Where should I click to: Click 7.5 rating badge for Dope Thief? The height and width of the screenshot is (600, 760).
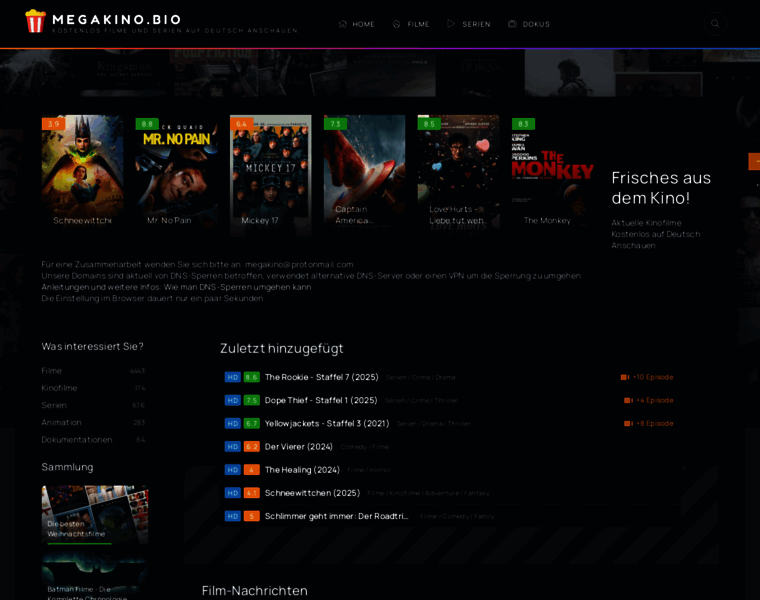[252, 400]
